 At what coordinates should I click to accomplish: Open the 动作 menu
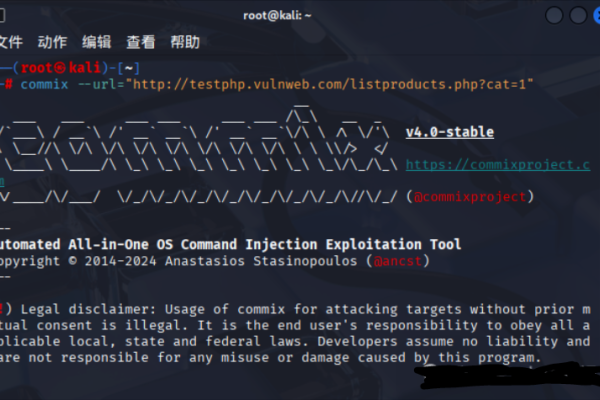tap(52, 41)
